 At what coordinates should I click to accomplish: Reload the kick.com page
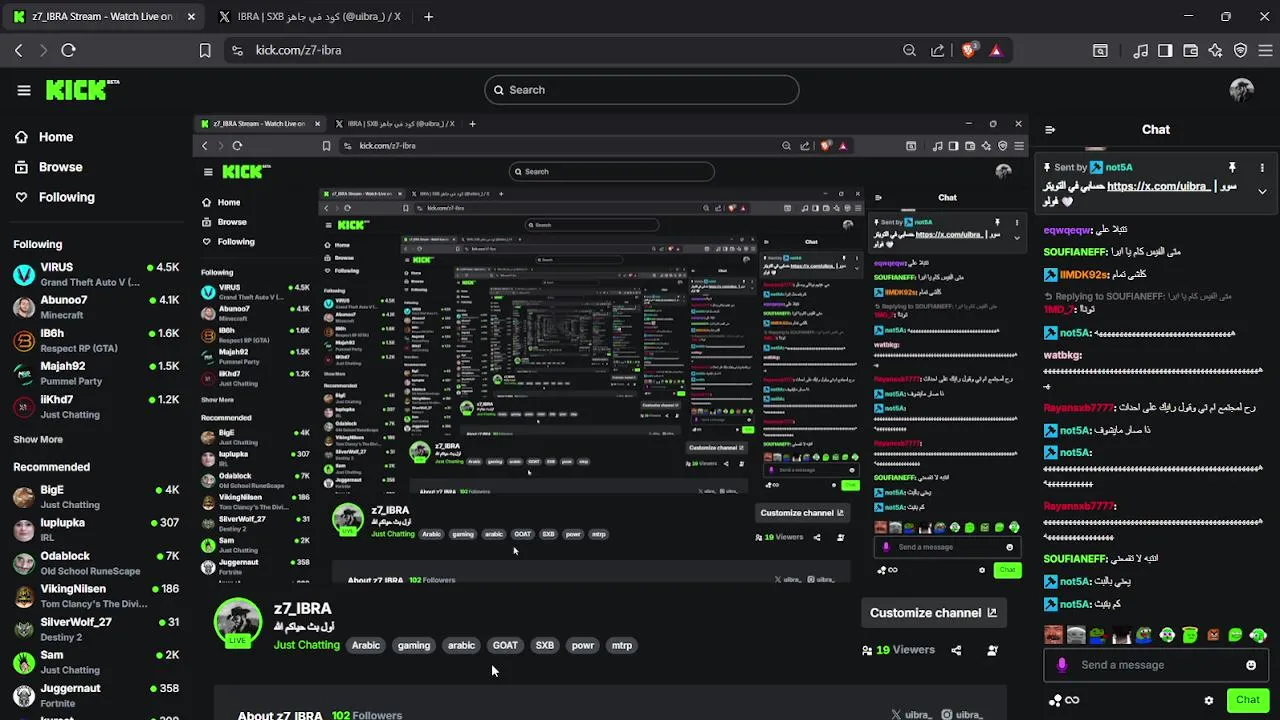[68, 50]
